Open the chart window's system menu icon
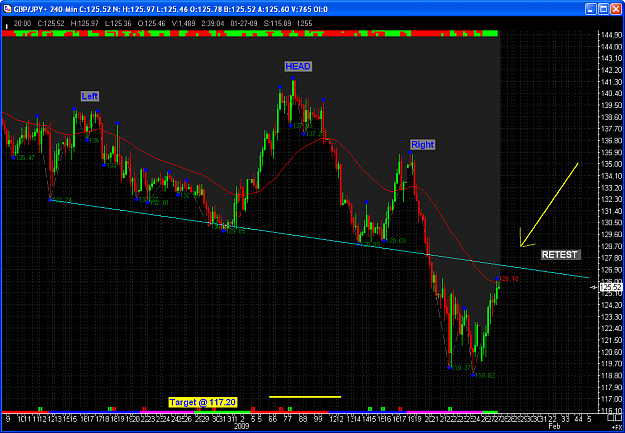This screenshot has height=433, width=625. click(x=7, y=9)
